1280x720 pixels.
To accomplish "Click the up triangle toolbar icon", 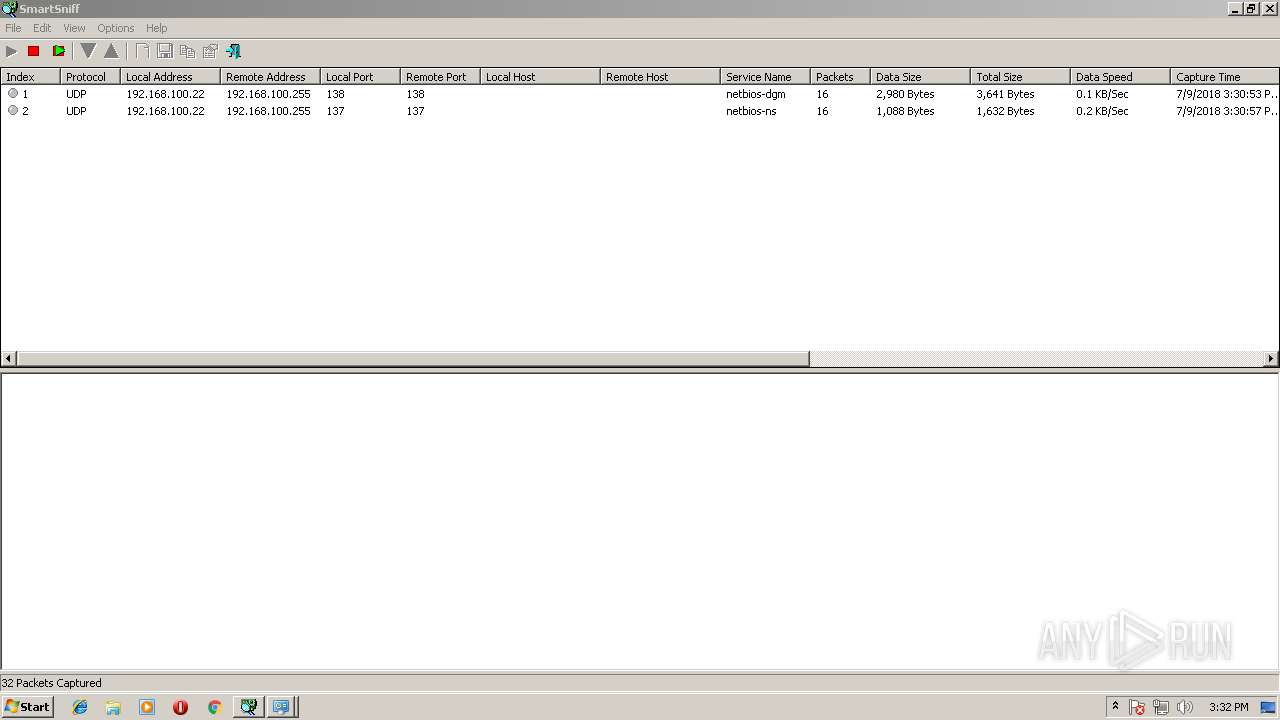I will point(111,51).
